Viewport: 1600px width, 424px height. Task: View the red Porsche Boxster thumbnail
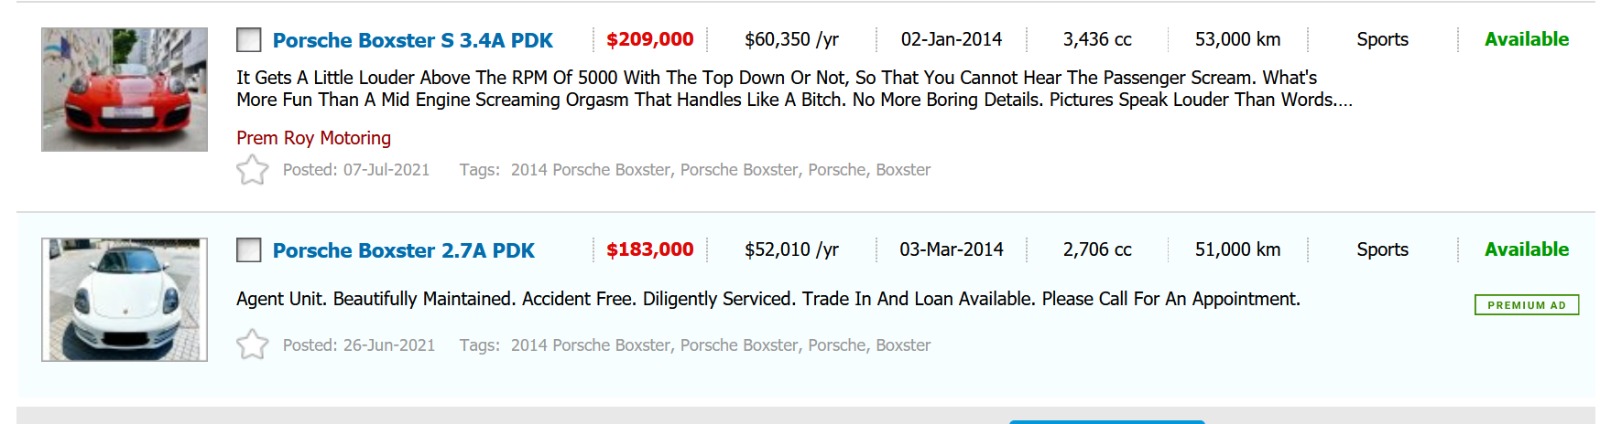coord(124,90)
